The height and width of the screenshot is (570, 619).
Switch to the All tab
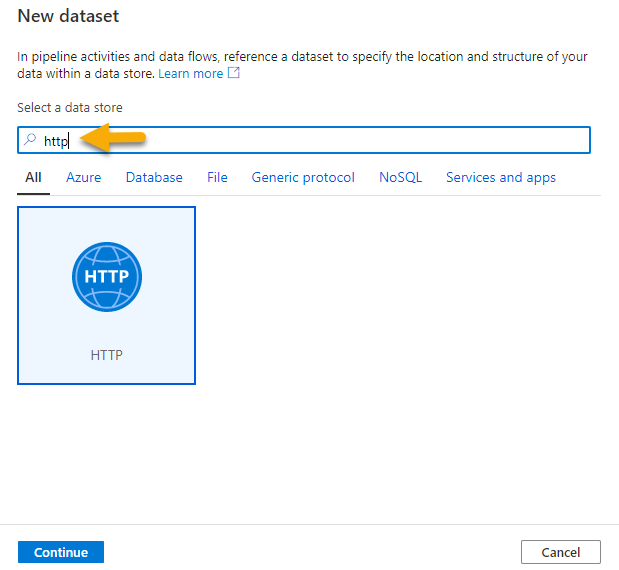[x=34, y=178]
